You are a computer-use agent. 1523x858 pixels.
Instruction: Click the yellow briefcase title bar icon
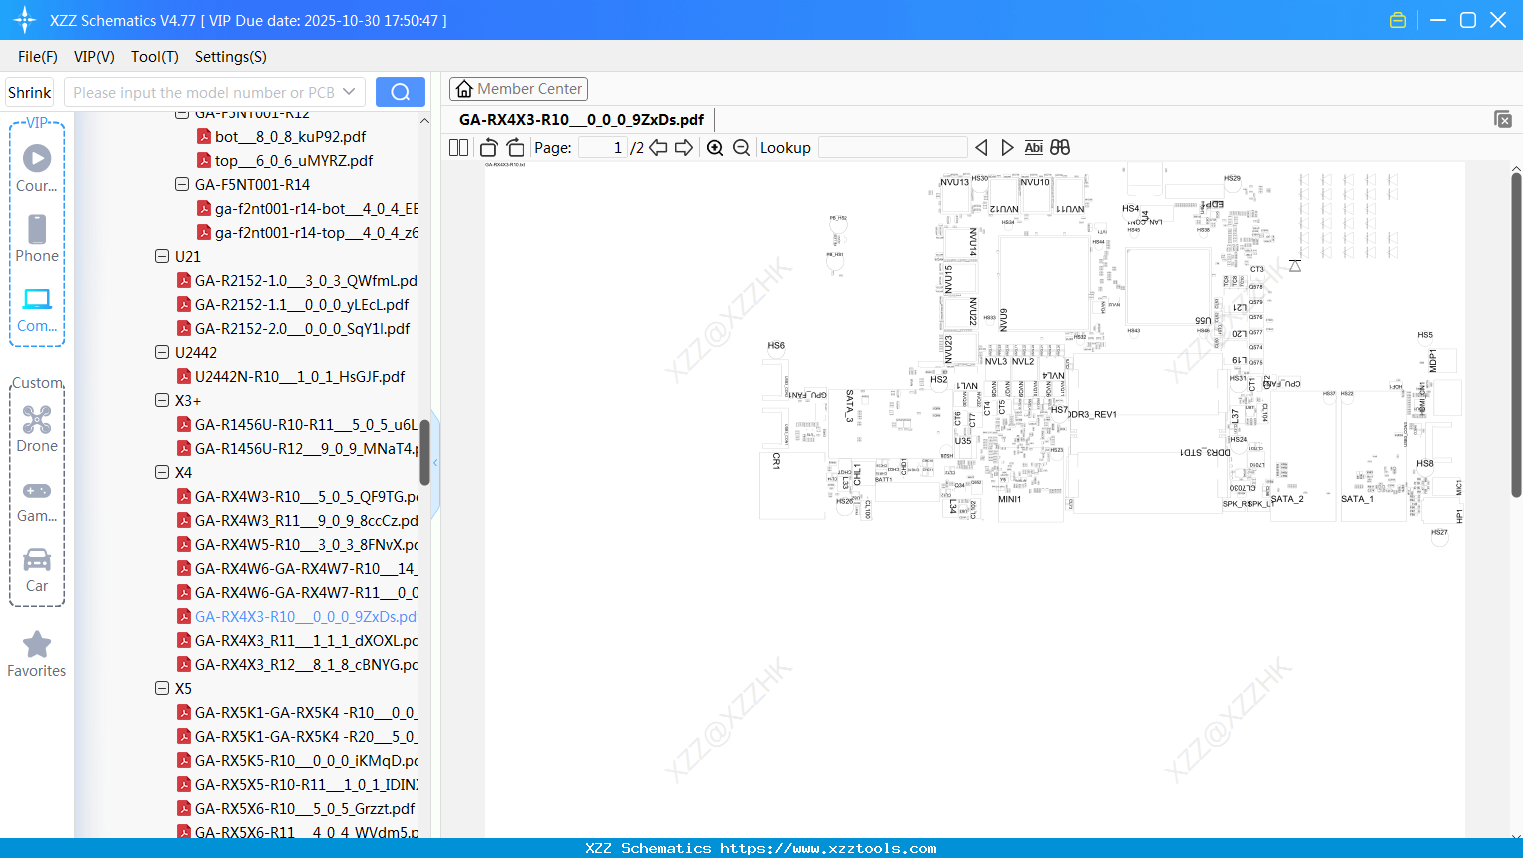coord(1398,20)
